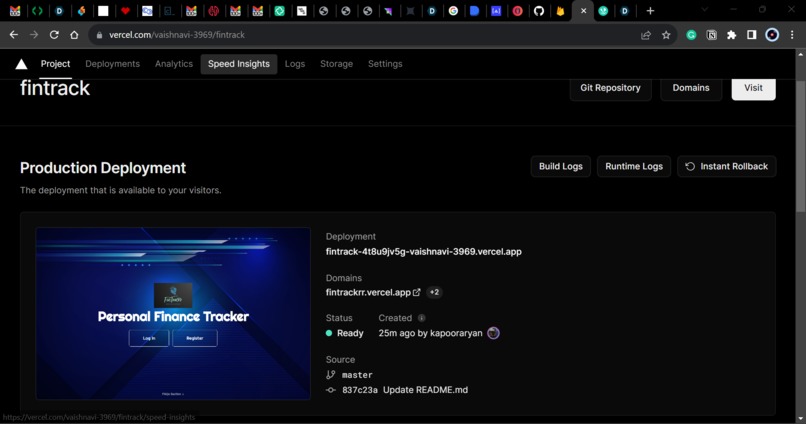806x424 pixels.
Task: Click the fintrack project title
Action: pos(55,88)
